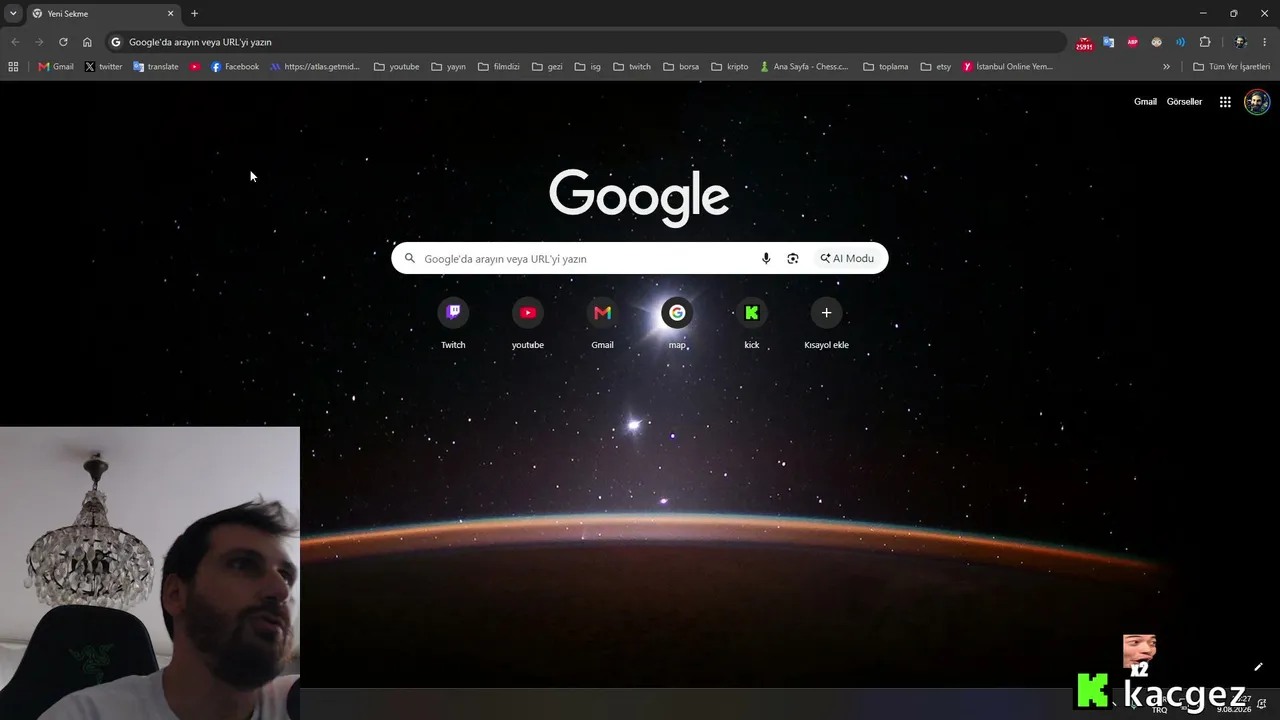The height and width of the screenshot is (720, 1280).
Task: Open the Gmail shortcut tile
Action: tap(602, 324)
